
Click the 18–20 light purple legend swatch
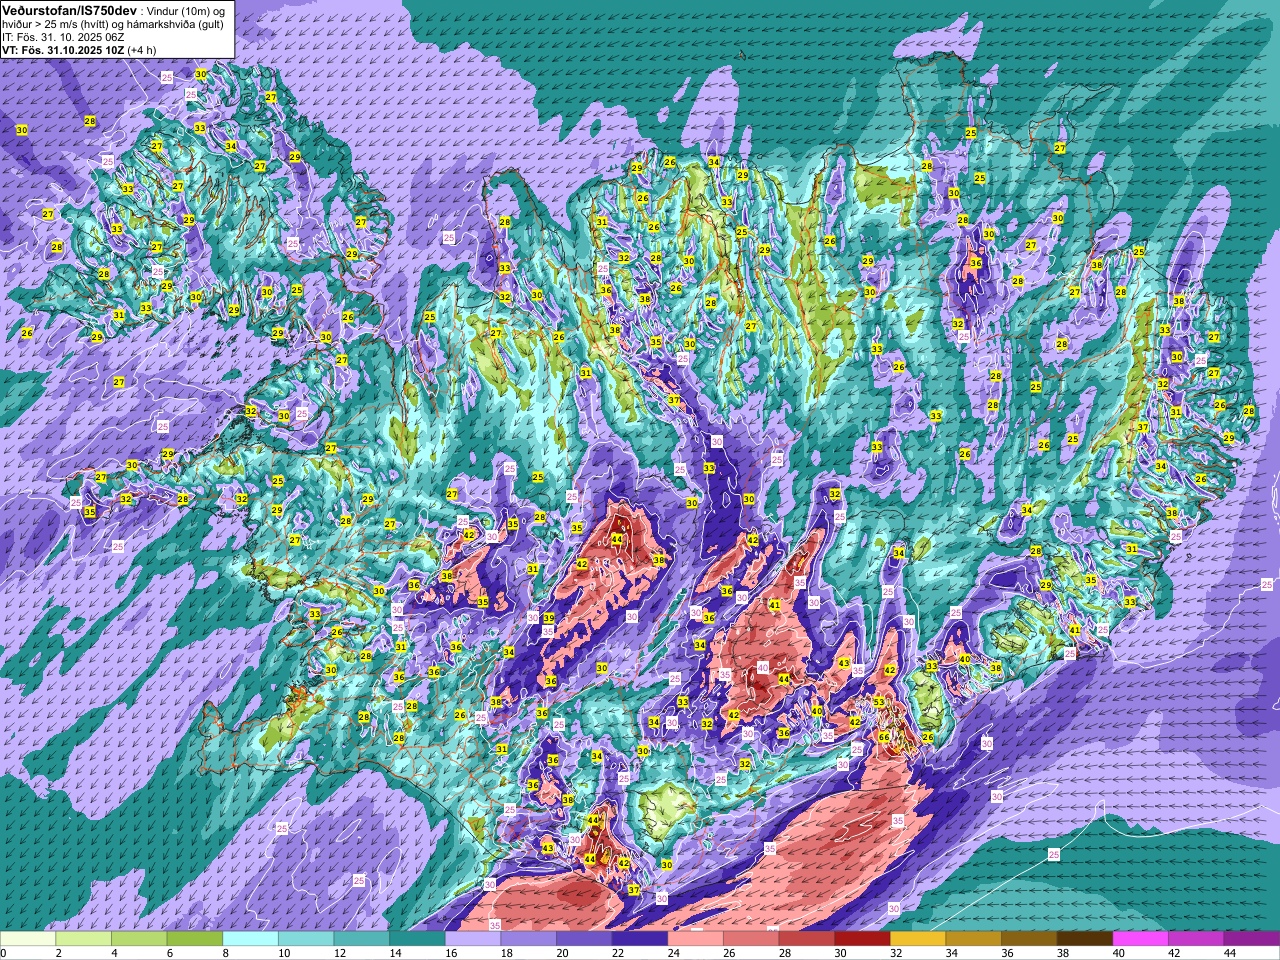[x=528, y=939]
